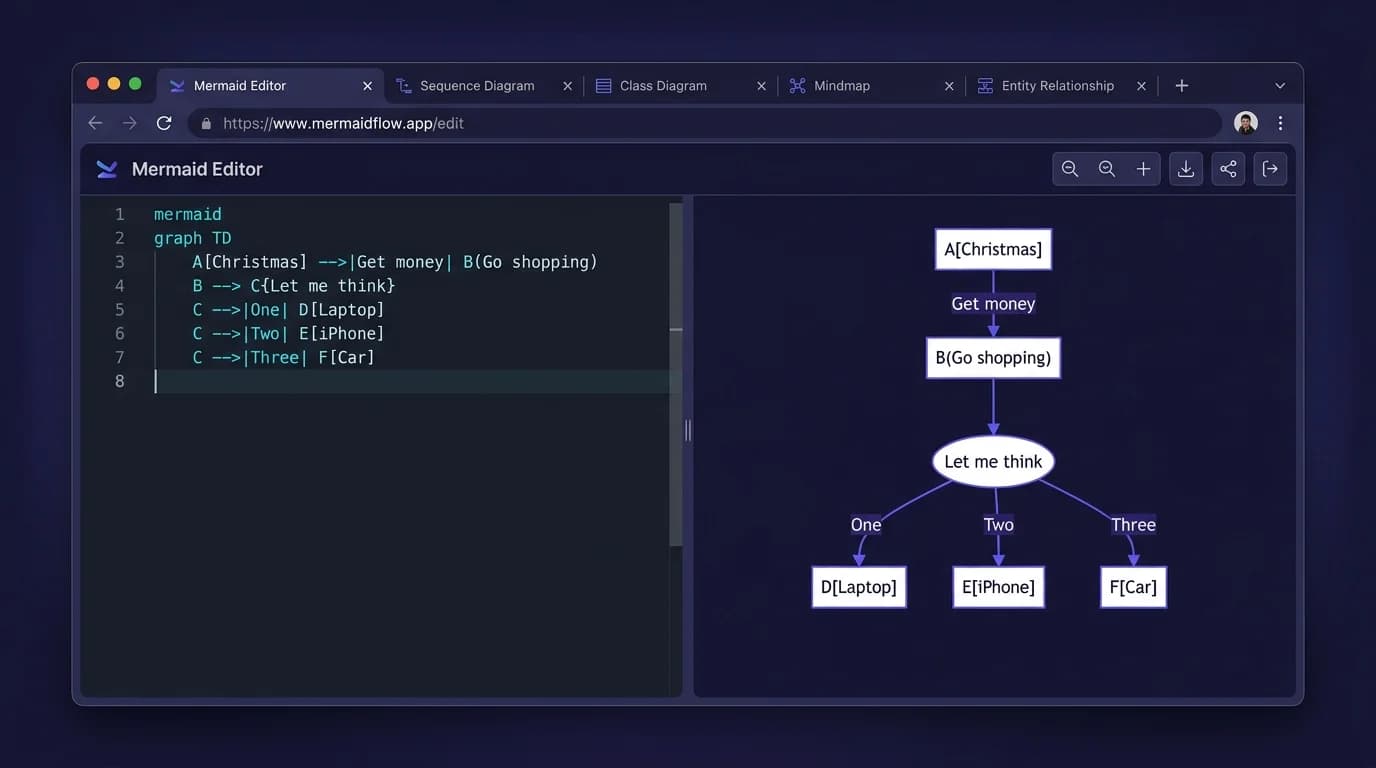
Task: Close the Mermaid Editor tab
Action: 367,86
